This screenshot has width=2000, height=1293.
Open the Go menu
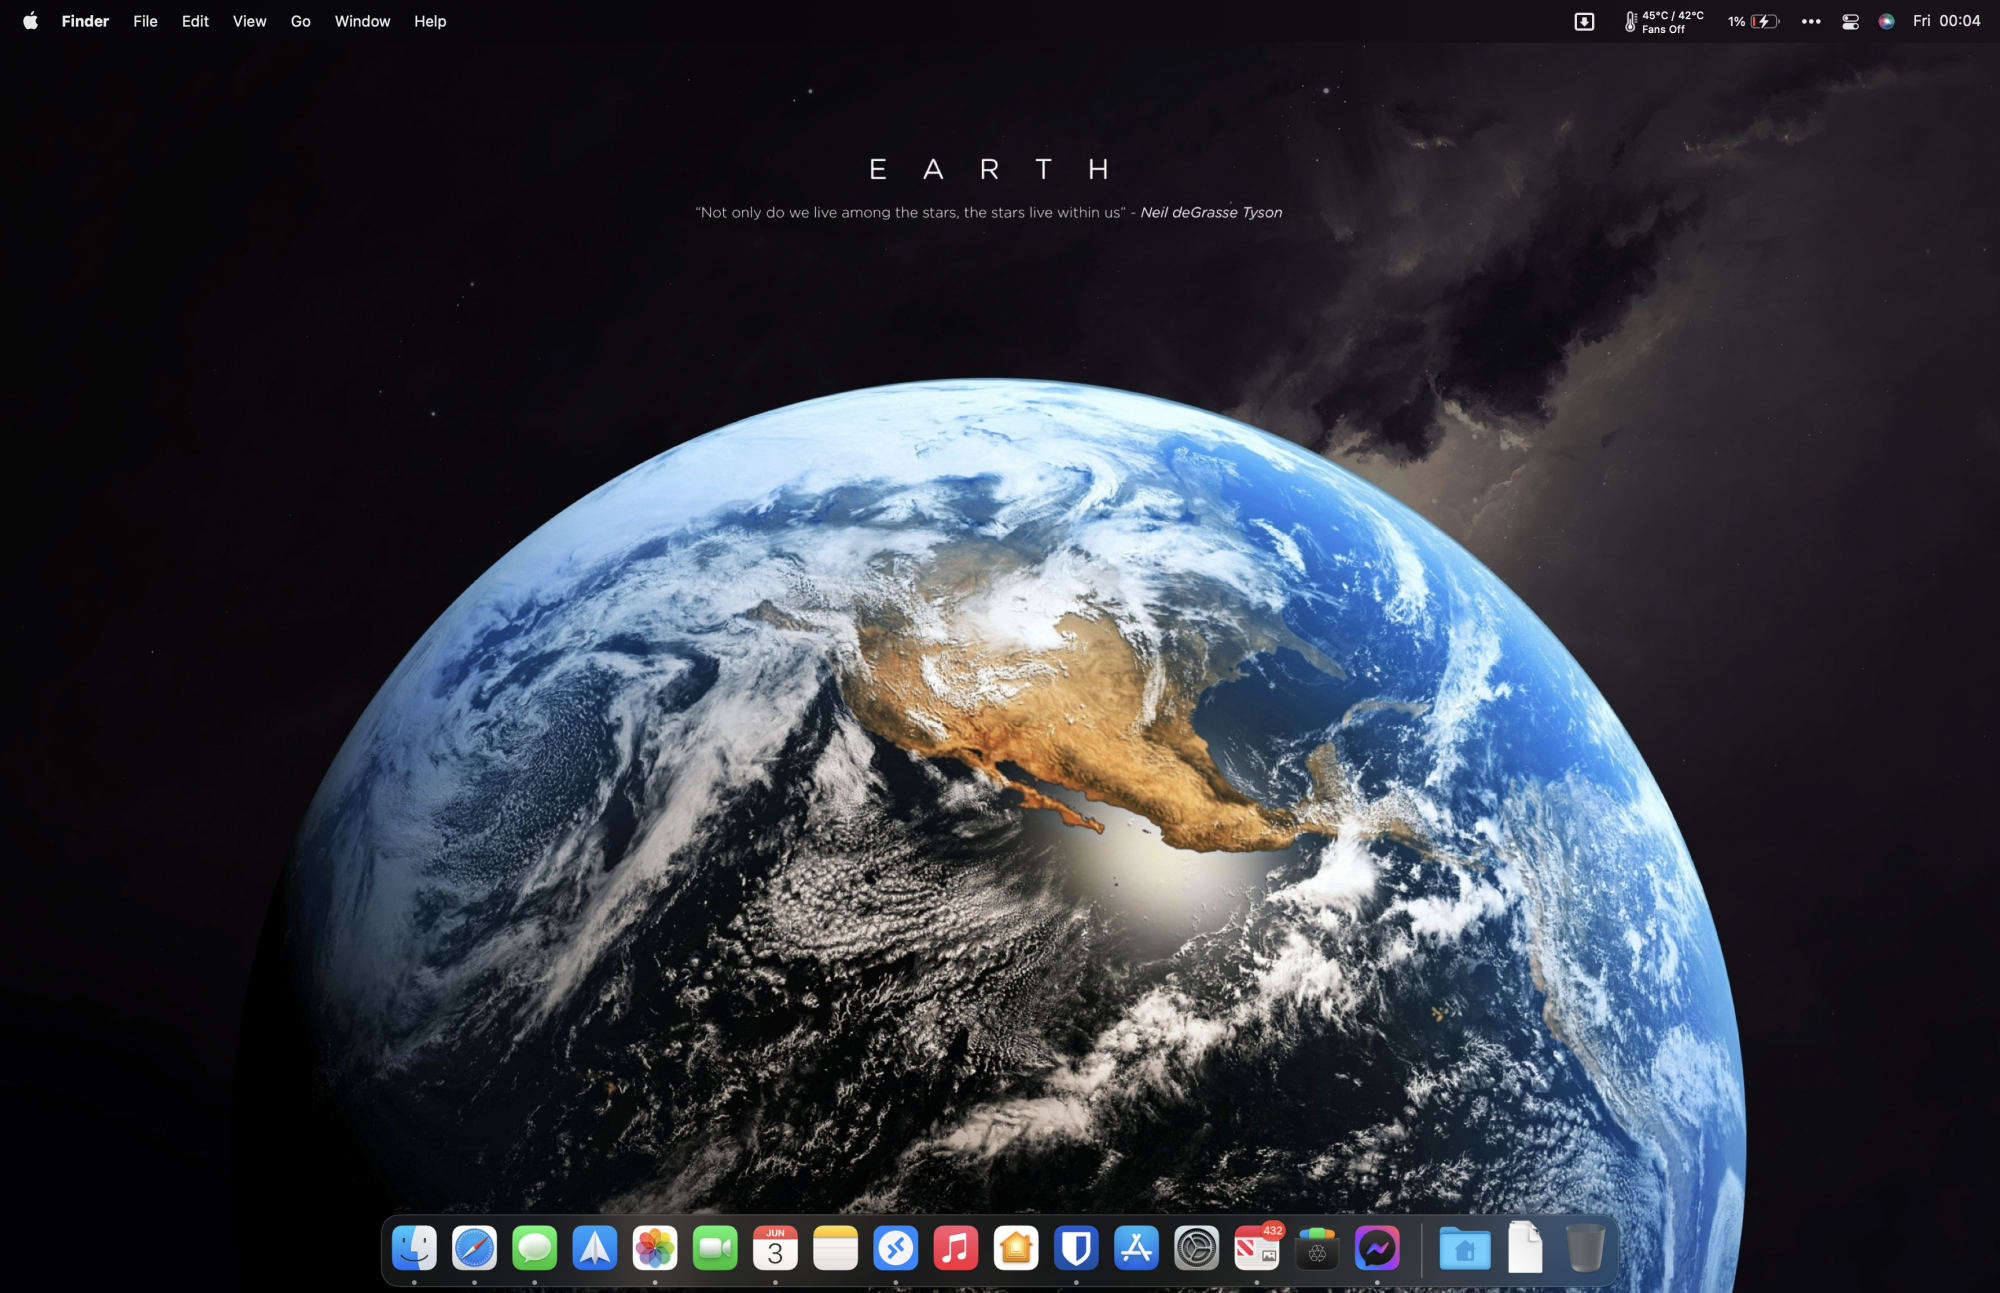300,21
